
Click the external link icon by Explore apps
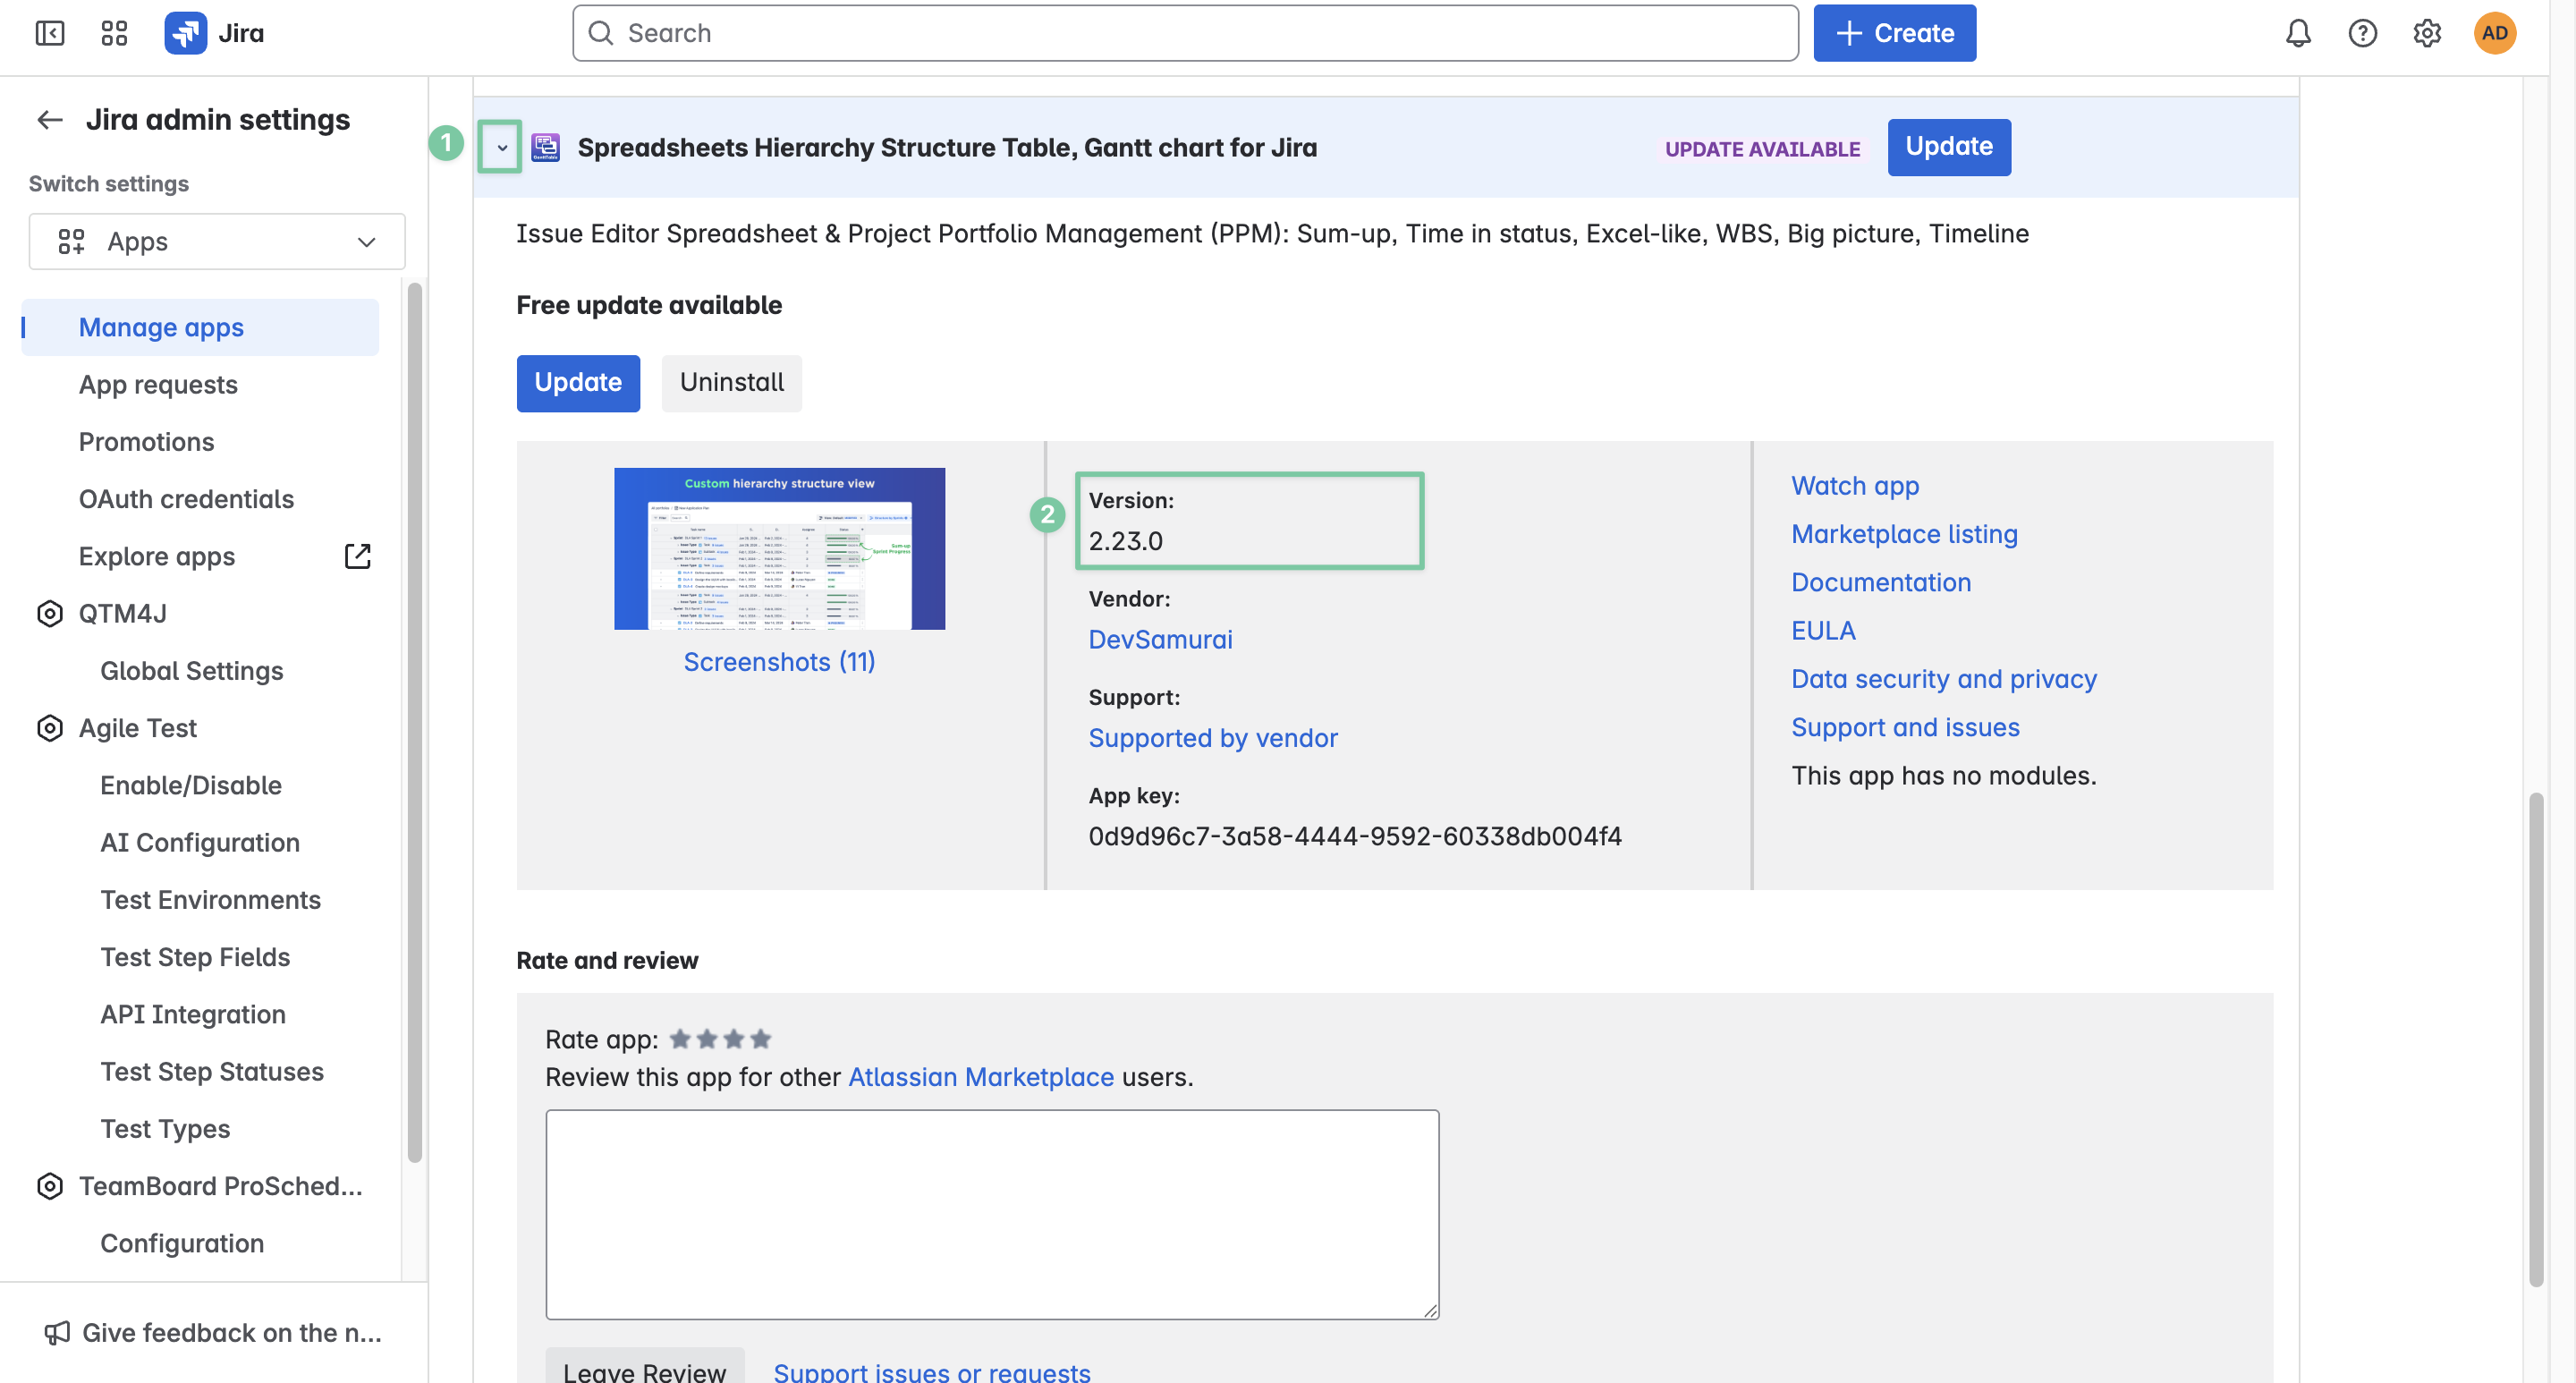[357, 556]
